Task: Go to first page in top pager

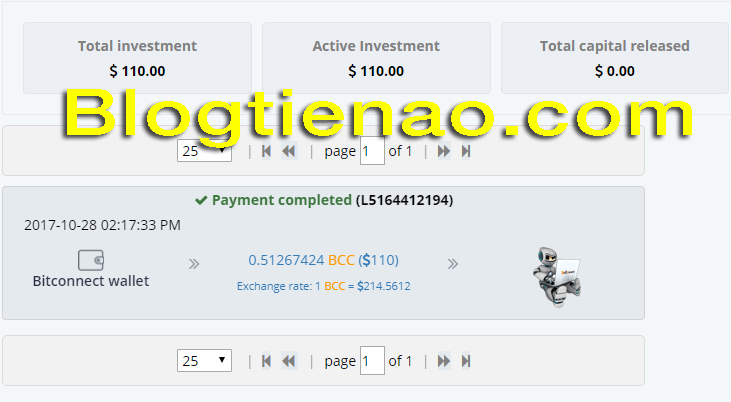Action: (x=266, y=151)
